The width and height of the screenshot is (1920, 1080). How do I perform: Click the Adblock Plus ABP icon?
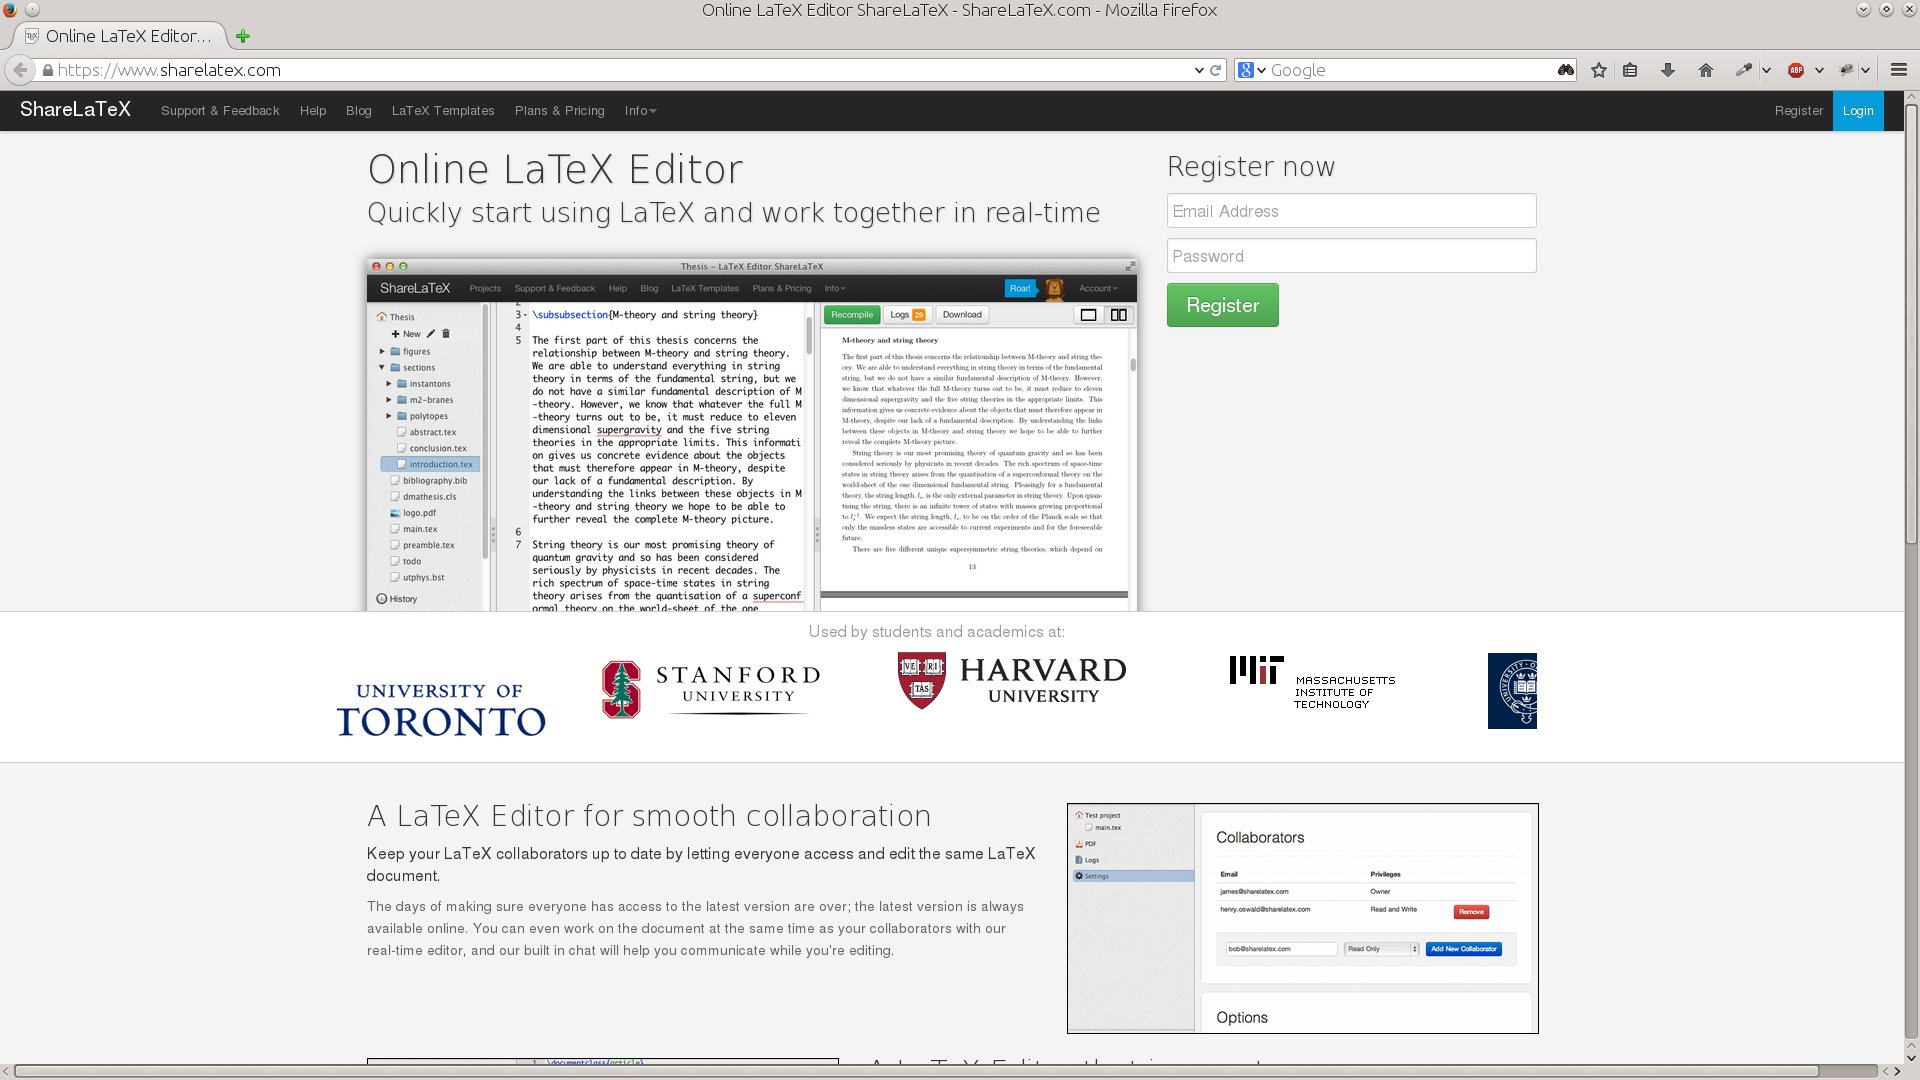pyautogui.click(x=1796, y=70)
